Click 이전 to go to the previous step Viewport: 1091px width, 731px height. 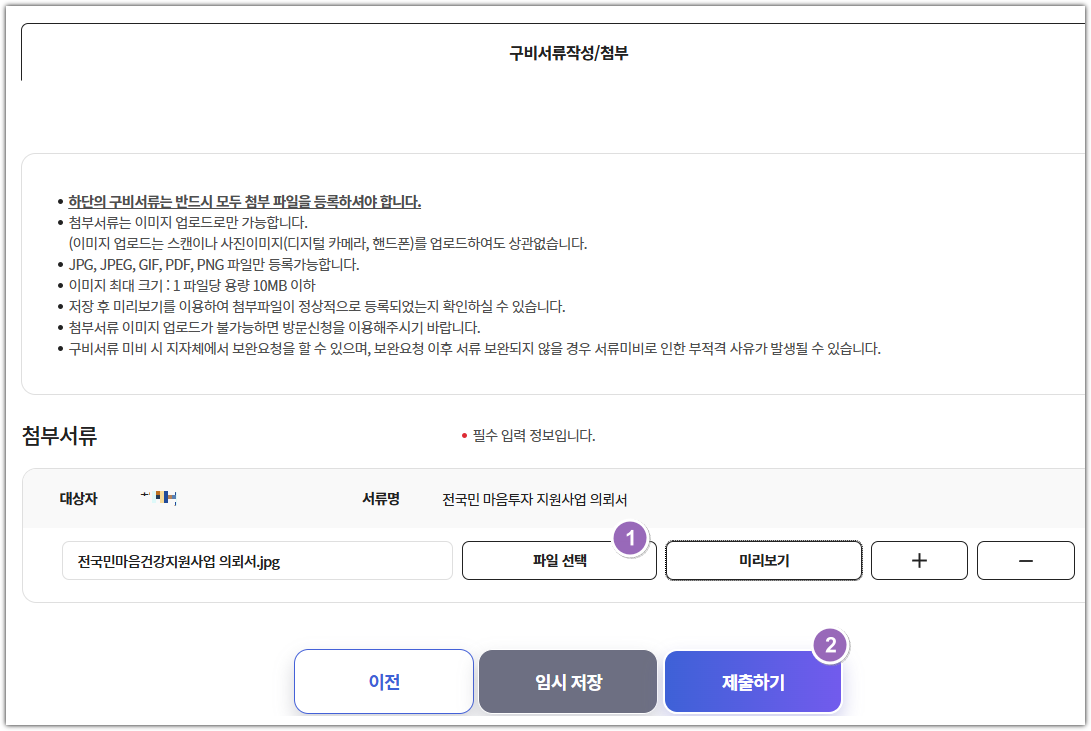[x=383, y=681]
